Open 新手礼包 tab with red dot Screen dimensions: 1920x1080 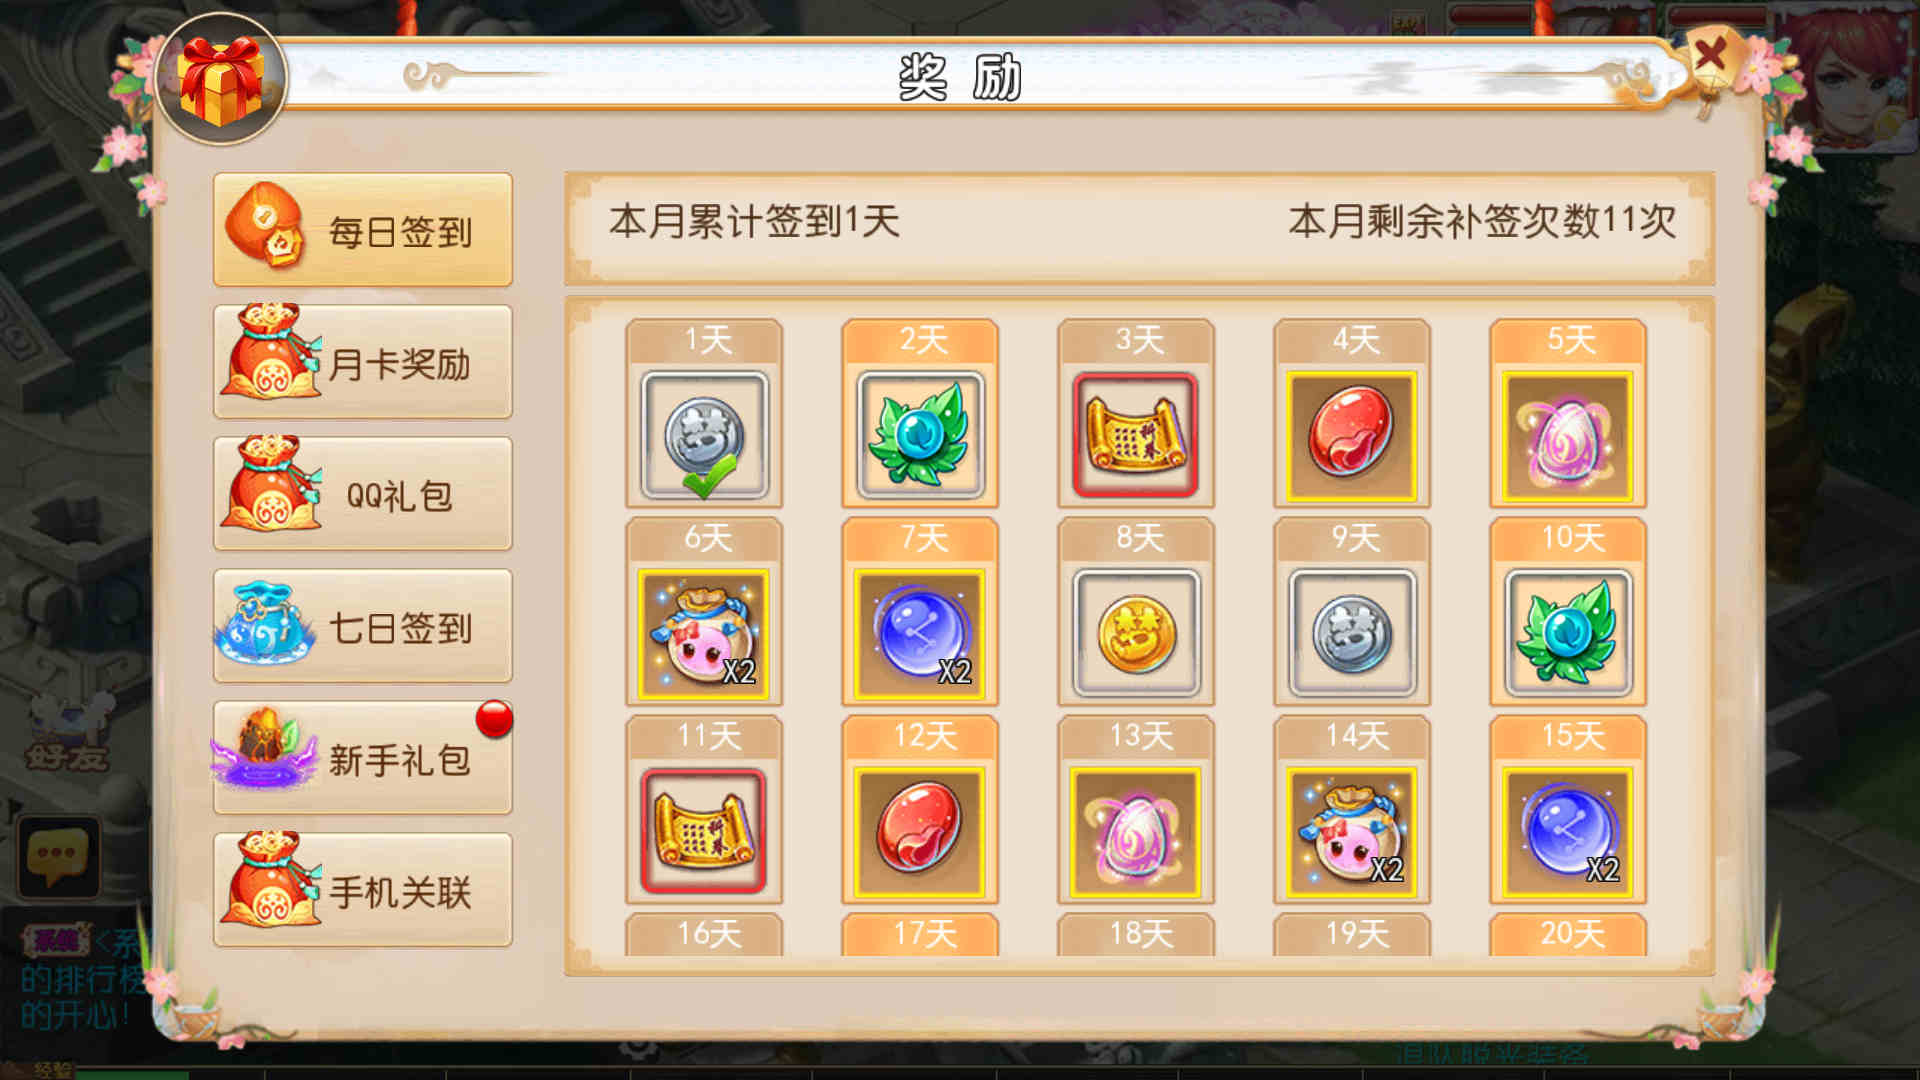pos(363,758)
